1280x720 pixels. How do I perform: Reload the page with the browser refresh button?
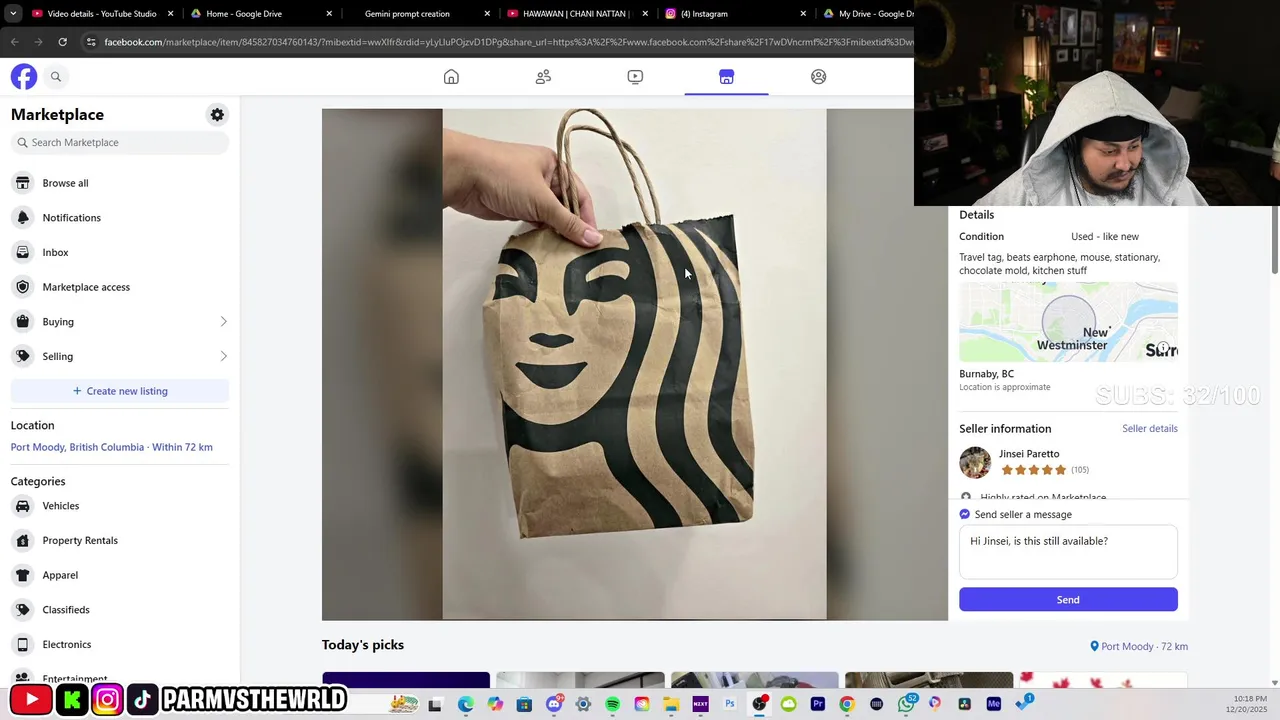pyautogui.click(x=62, y=42)
